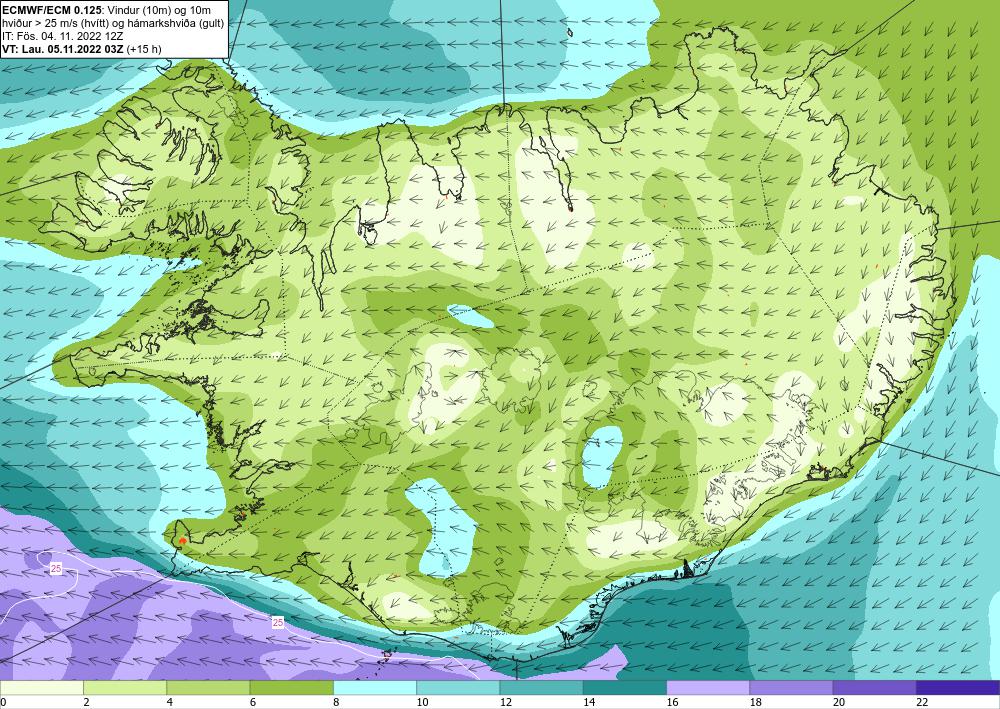Click the "ECMWF/ECM 0.125" model title
Image resolution: width=1000 pixels, height=709 pixels.
pyautogui.click(x=52, y=10)
